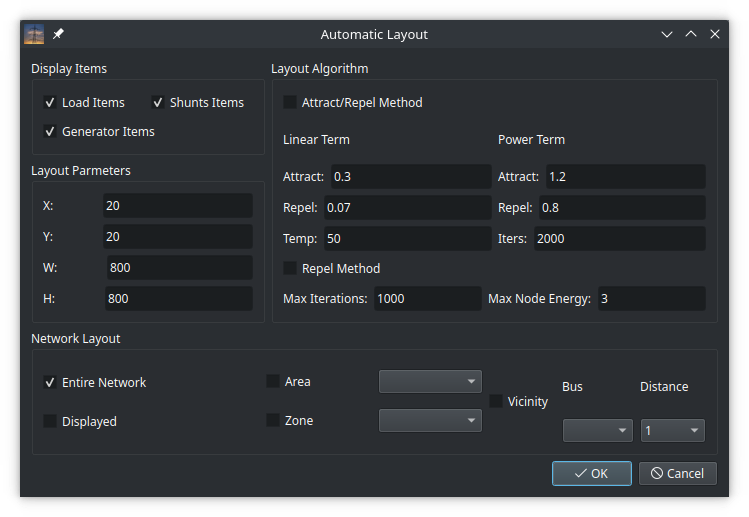Viewport: 749px width, 517px height.
Task: Open the Area dropdown list
Action: (430, 381)
